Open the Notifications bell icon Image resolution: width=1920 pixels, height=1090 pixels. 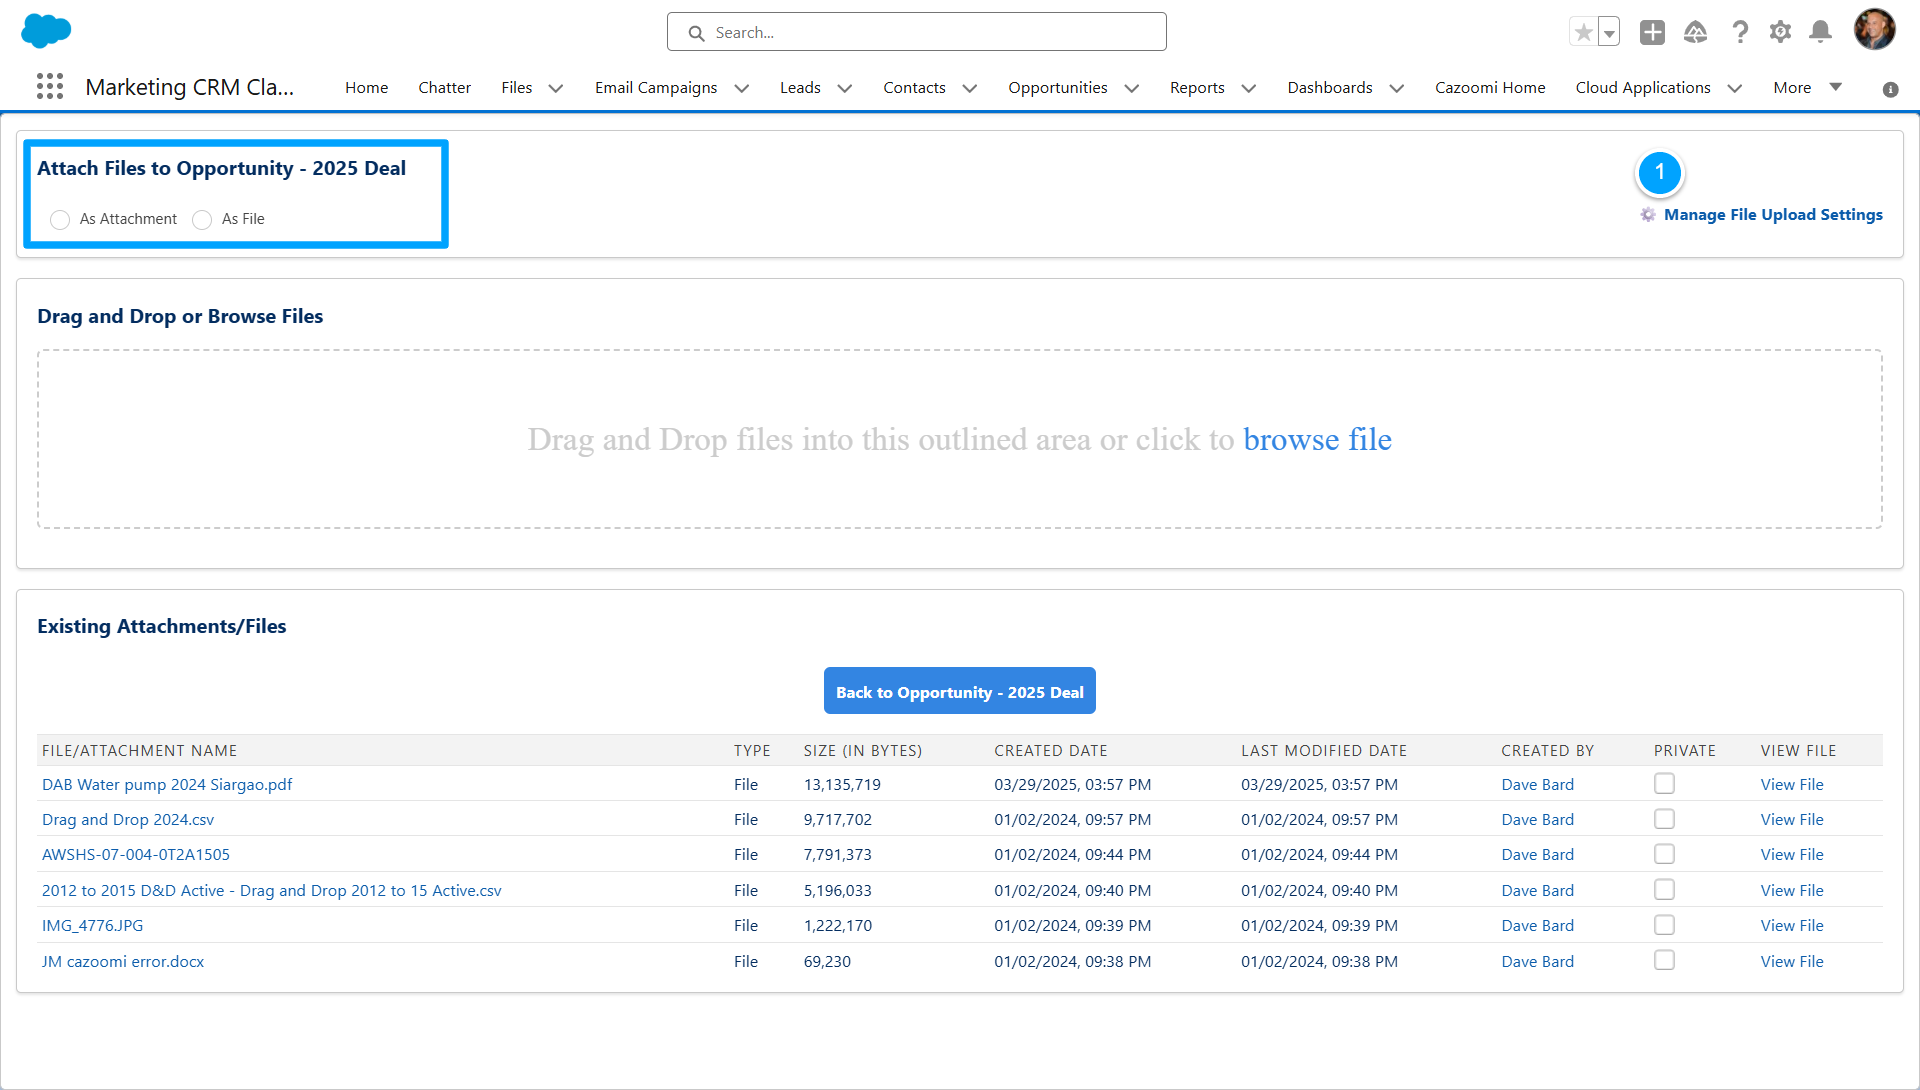[1821, 33]
